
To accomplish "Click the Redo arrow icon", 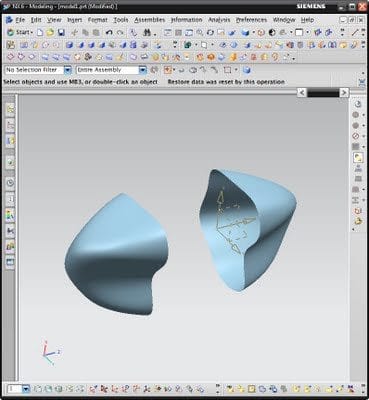I will click(x=120, y=32).
